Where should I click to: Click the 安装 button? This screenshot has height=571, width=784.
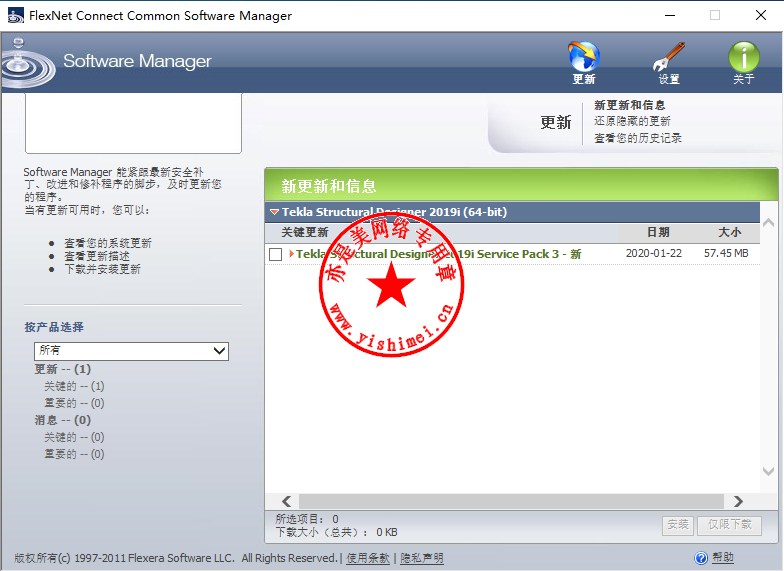pyautogui.click(x=678, y=525)
